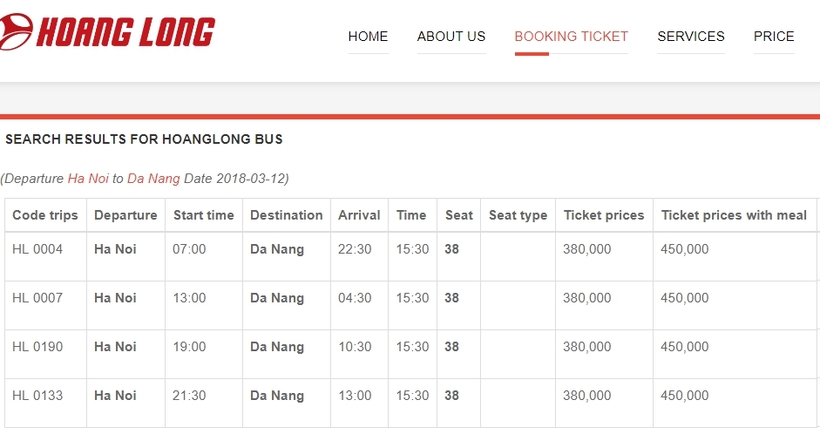Click the Seat type column header
Screen dimensions: 820x434
pyautogui.click(x=518, y=215)
